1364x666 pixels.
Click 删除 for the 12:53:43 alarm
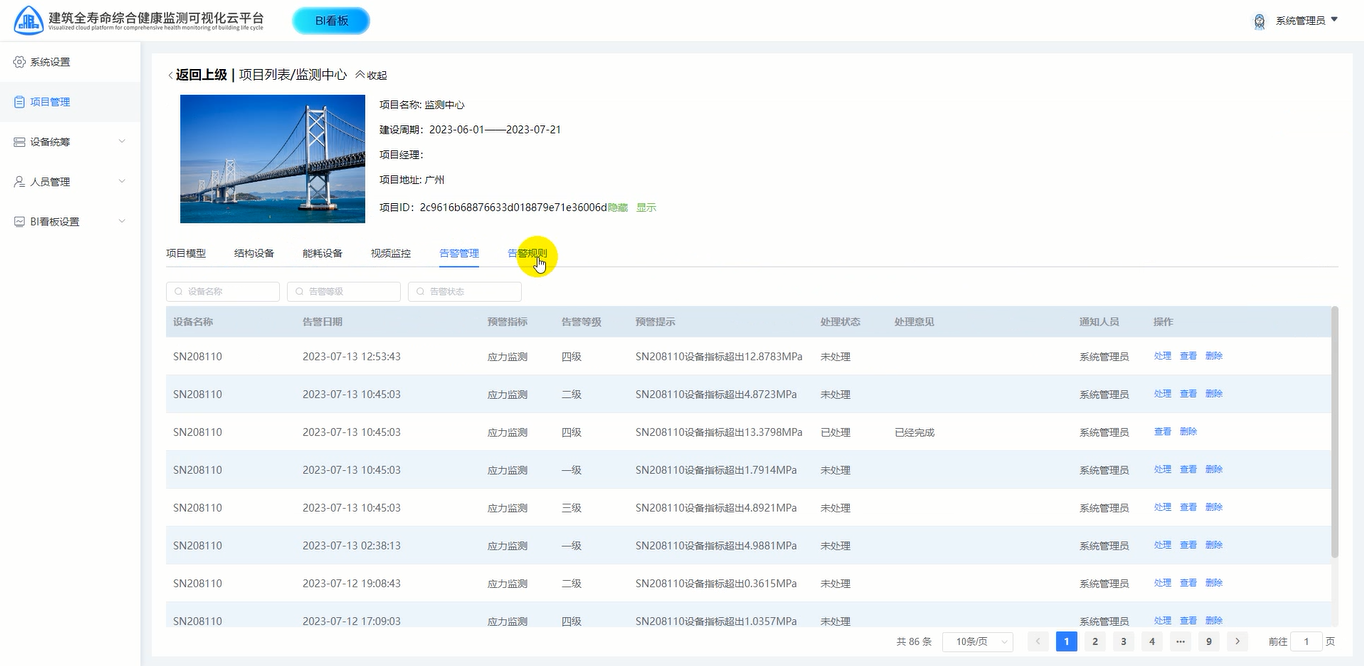pyautogui.click(x=1214, y=356)
